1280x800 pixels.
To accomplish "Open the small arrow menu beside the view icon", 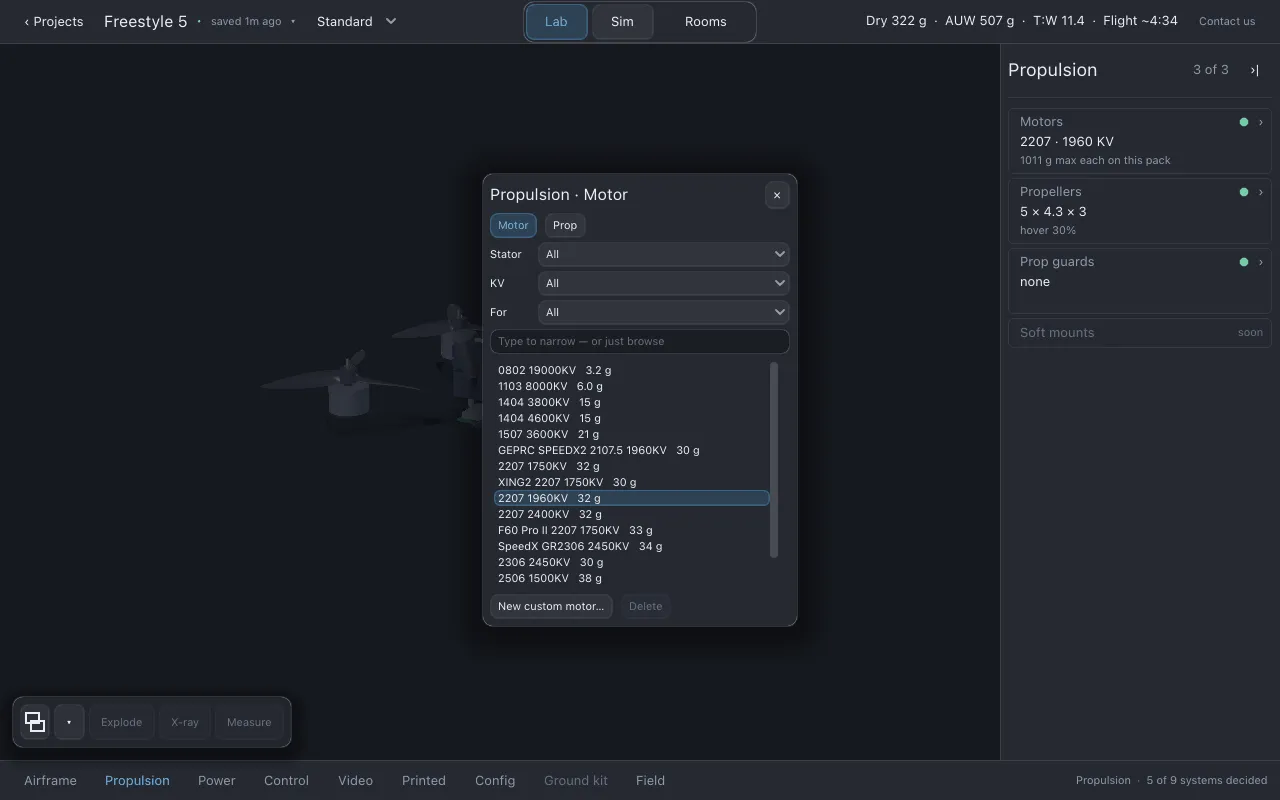I will coord(69,722).
